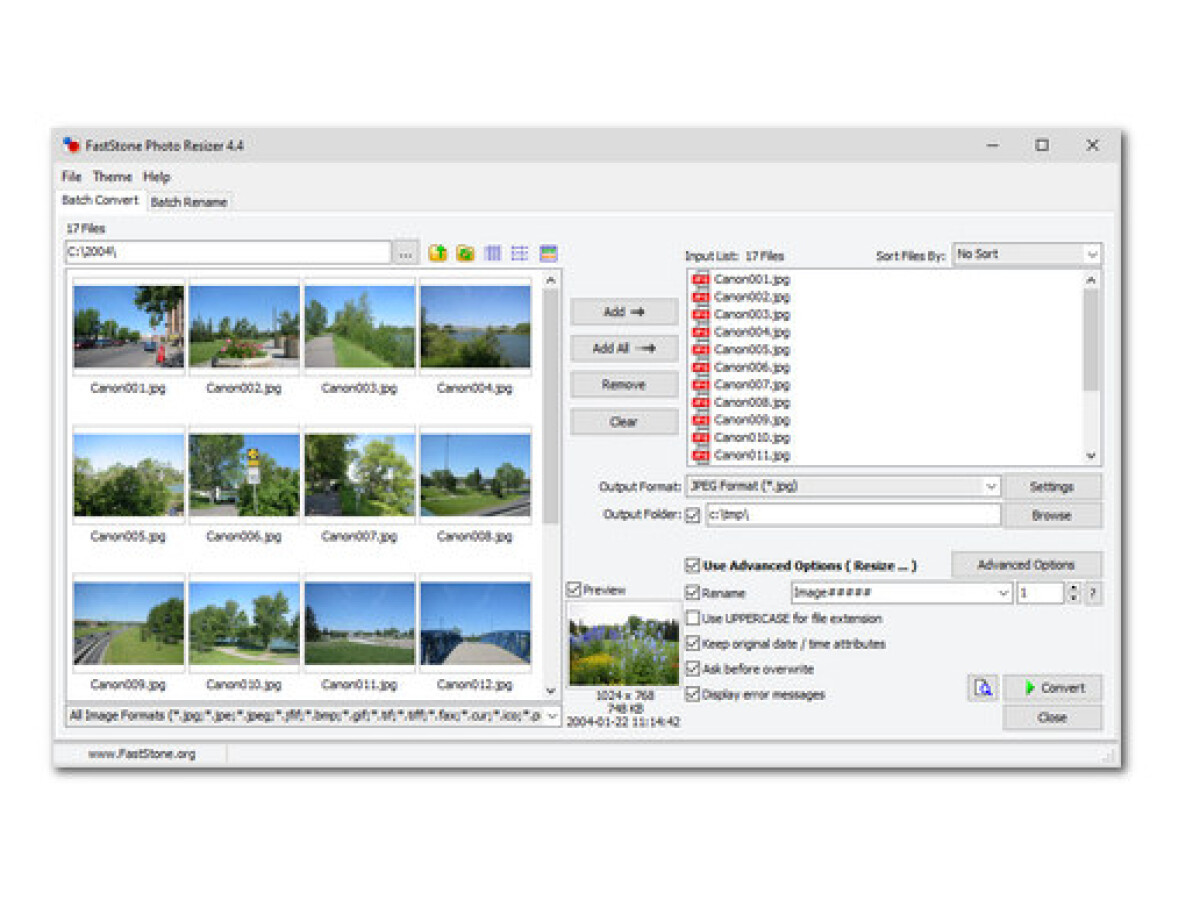The width and height of the screenshot is (1200, 900).
Task: Click the JPG file icon beside Canon003.jpg in Input List
Action: tap(701, 315)
